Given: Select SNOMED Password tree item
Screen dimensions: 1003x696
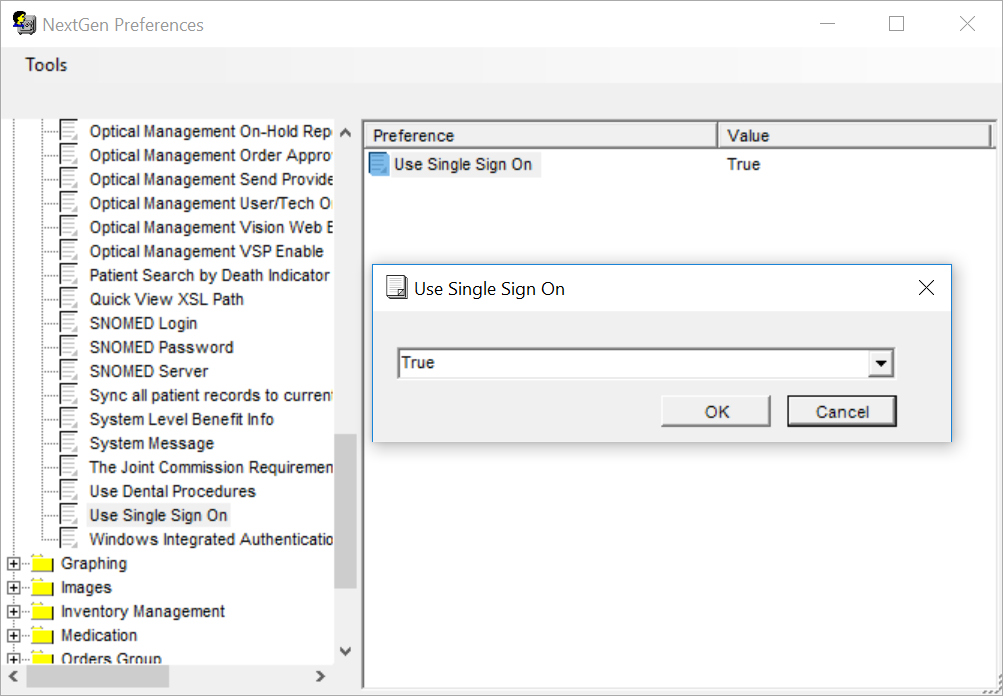Looking at the screenshot, I should coord(161,347).
